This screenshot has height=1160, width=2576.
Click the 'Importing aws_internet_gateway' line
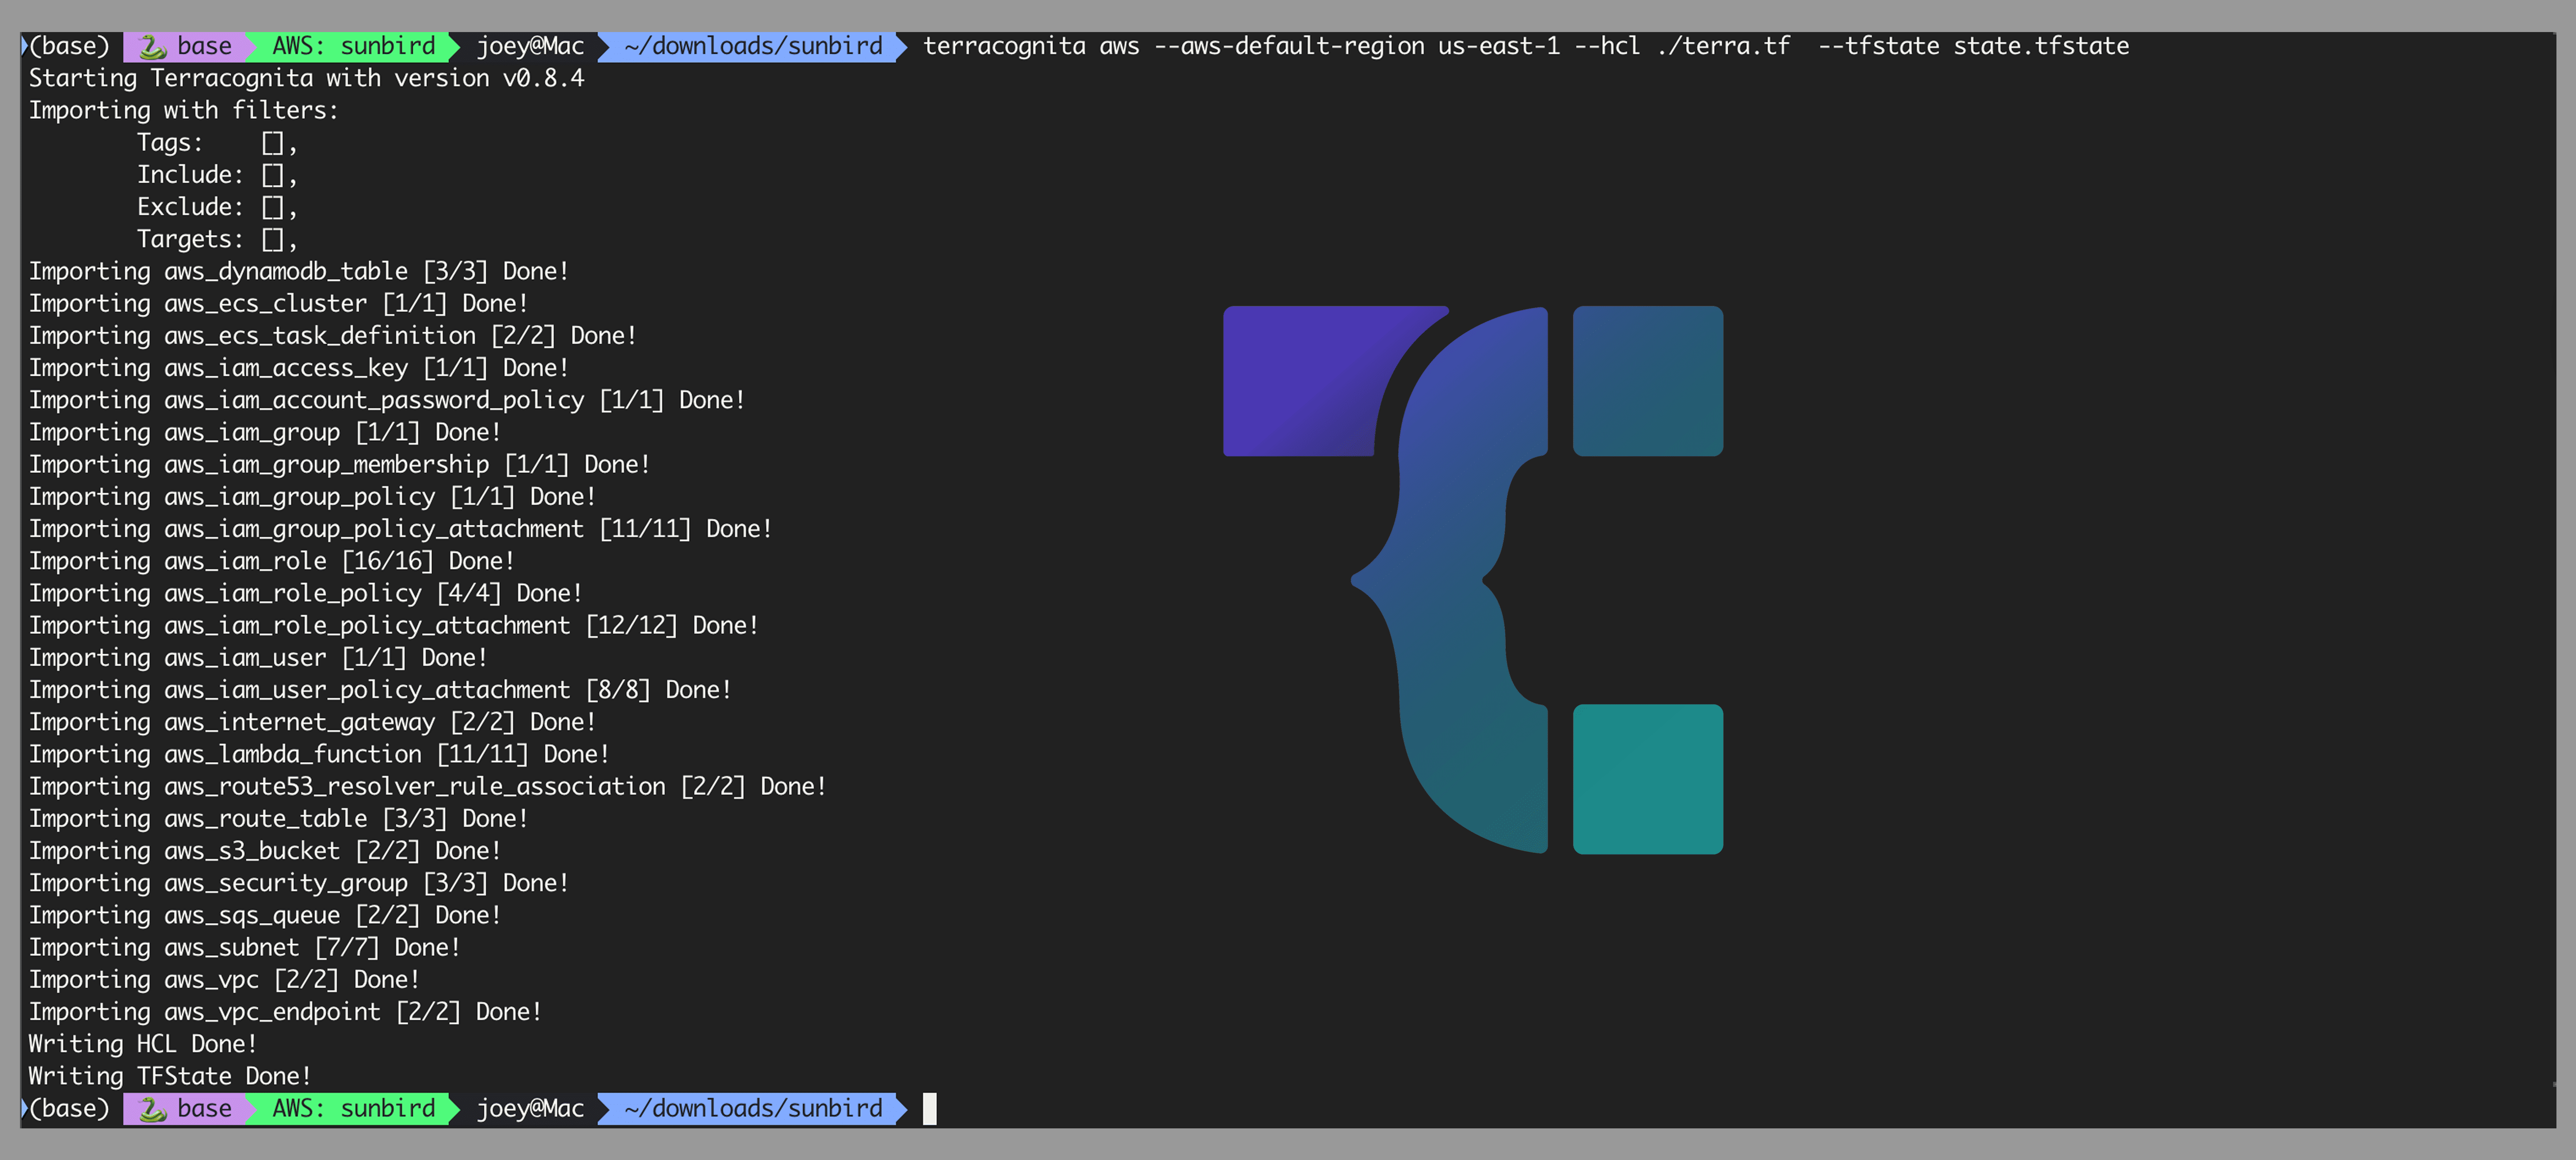[x=312, y=722]
